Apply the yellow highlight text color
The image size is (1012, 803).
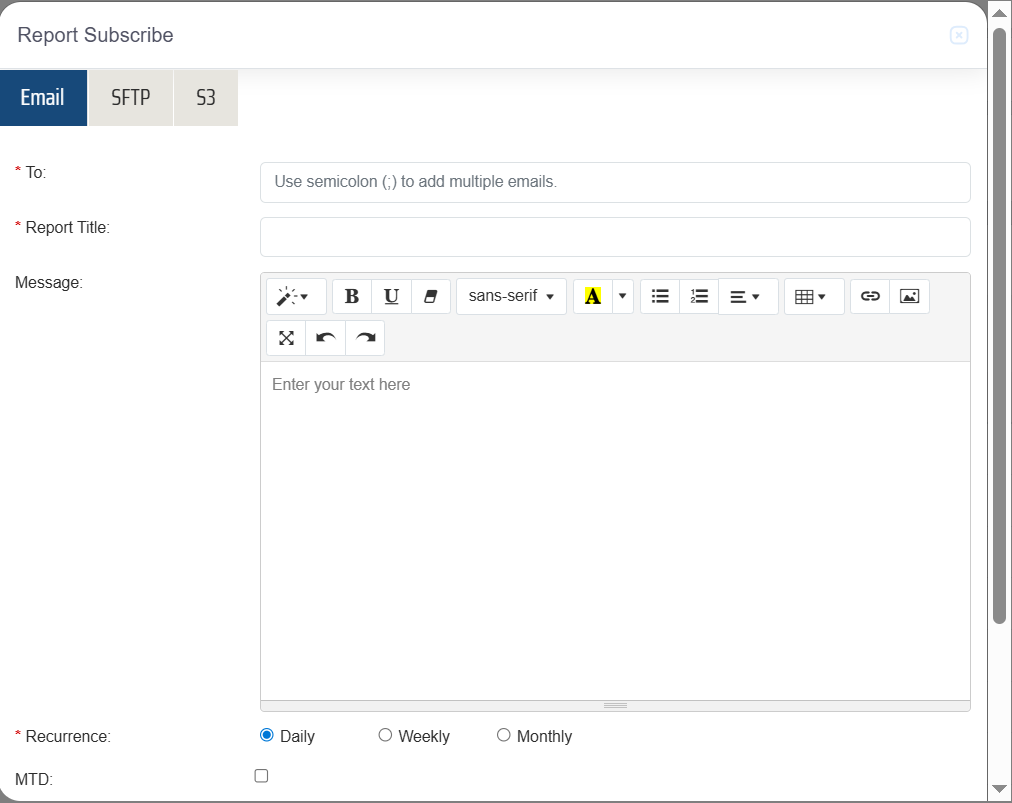click(593, 297)
